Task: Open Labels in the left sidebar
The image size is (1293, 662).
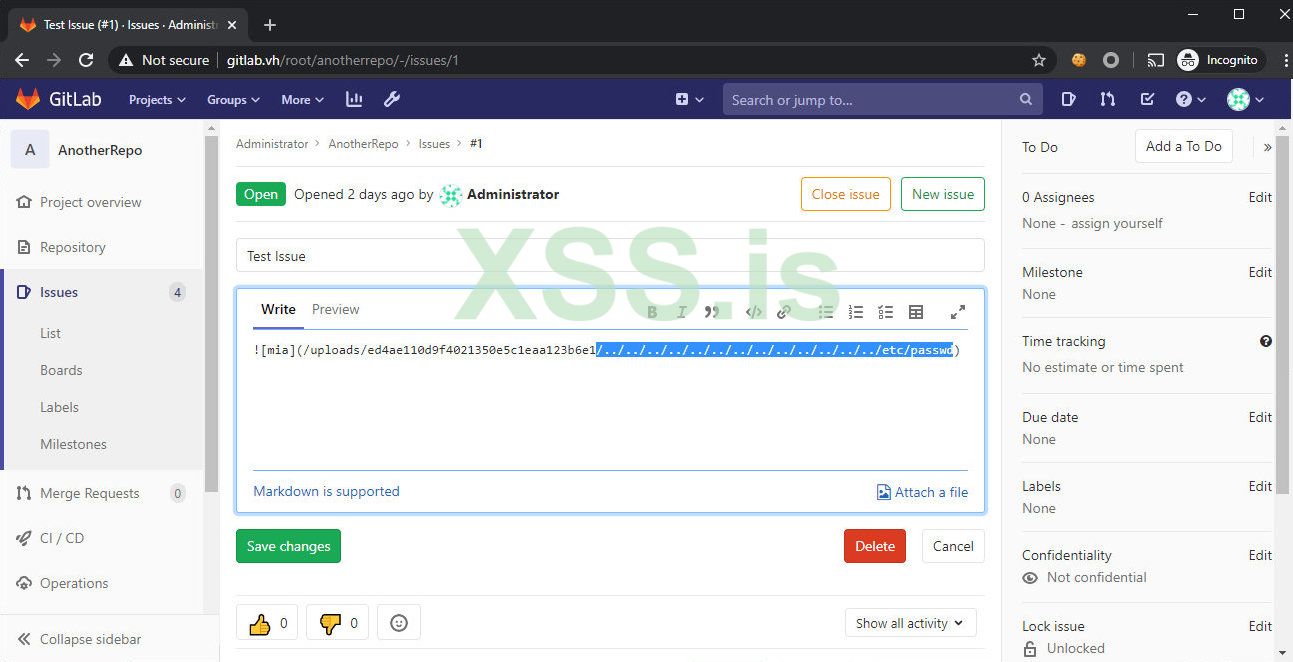Action: point(59,407)
